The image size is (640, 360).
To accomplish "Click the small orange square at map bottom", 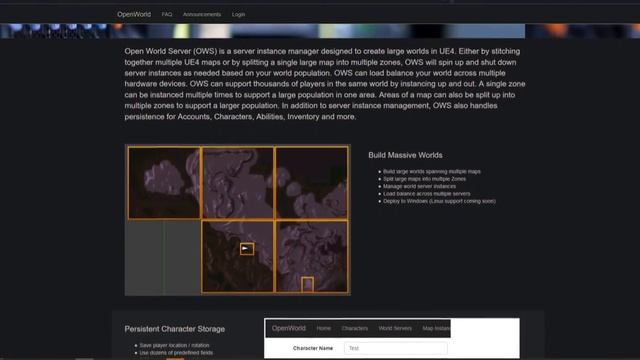I will [x=307, y=284].
